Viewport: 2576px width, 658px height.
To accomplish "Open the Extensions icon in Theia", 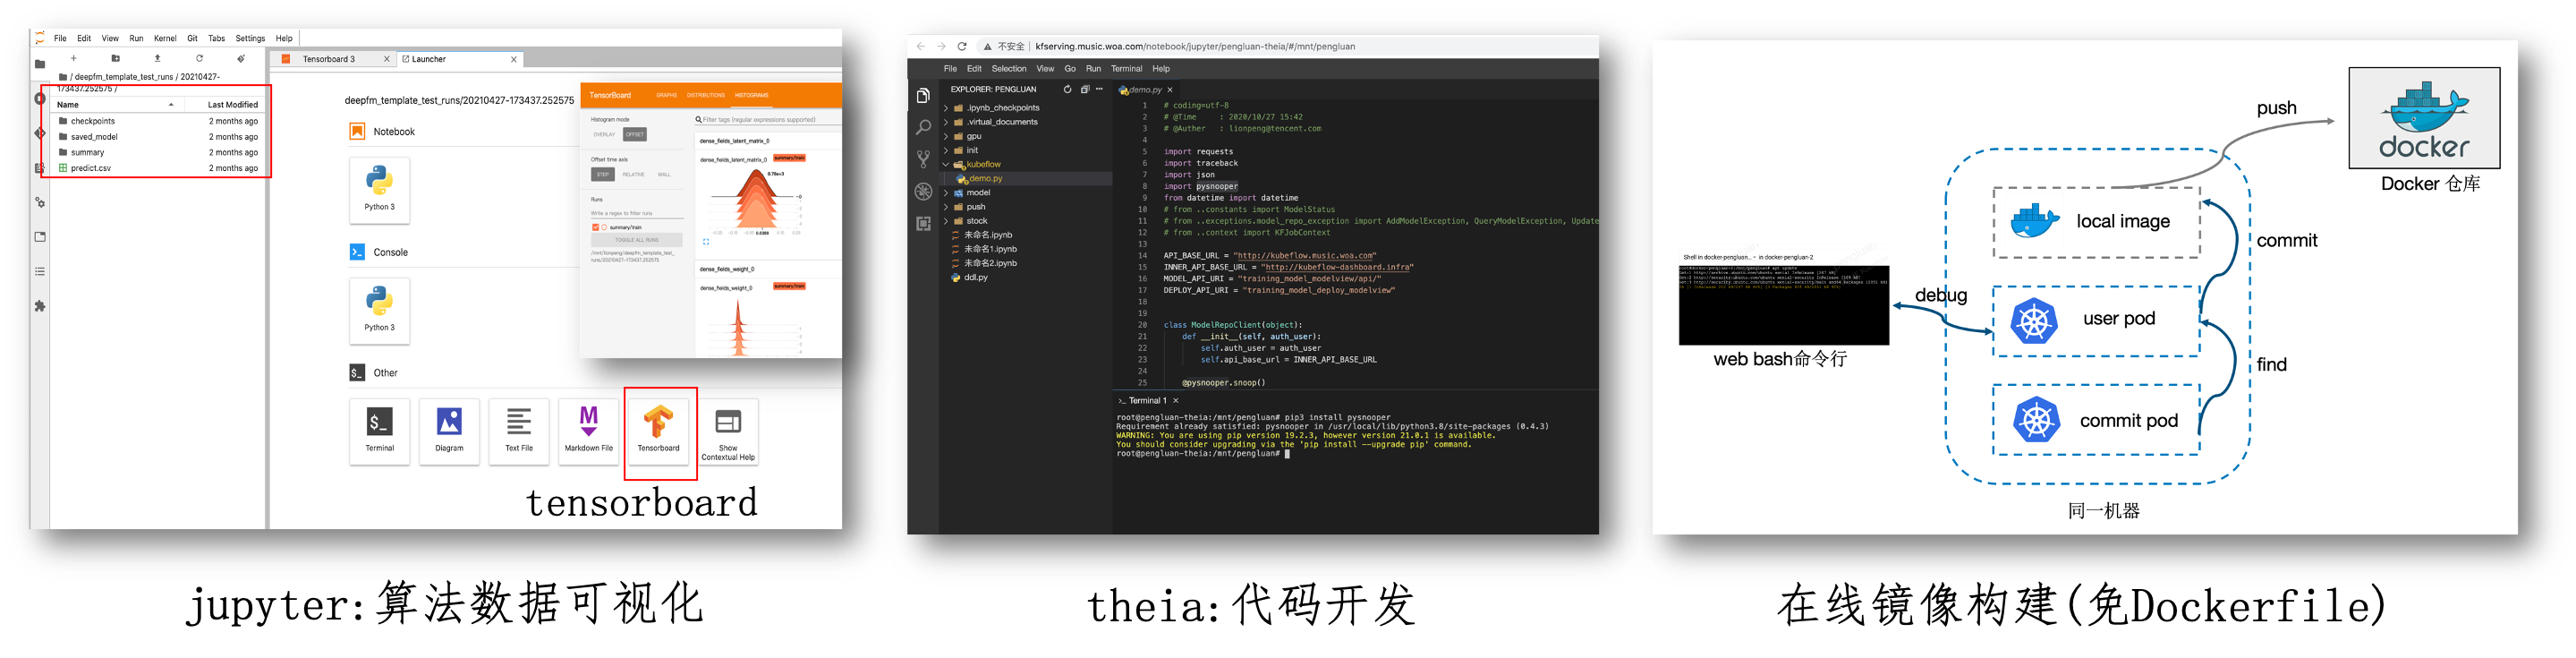I will point(923,223).
